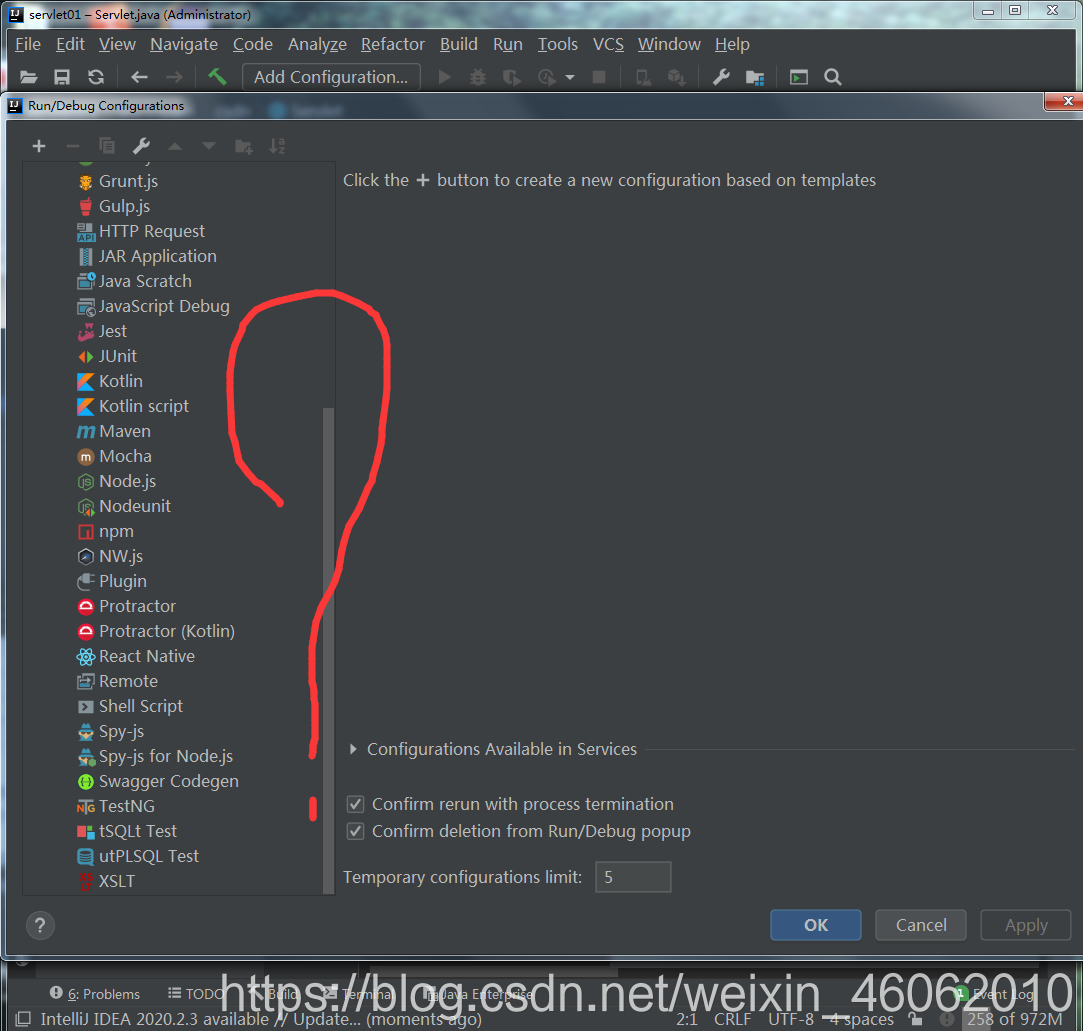Image resolution: width=1083 pixels, height=1031 pixels.
Task: Click the green Build hammer icon
Action: (x=218, y=77)
